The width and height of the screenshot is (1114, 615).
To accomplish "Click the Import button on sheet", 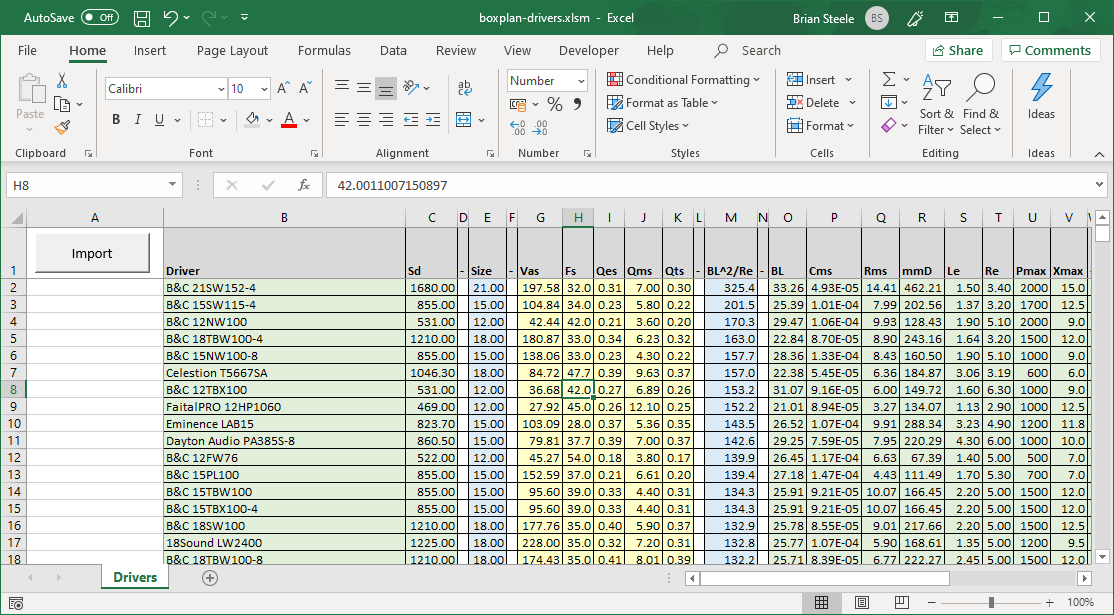I will (x=92, y=253).
